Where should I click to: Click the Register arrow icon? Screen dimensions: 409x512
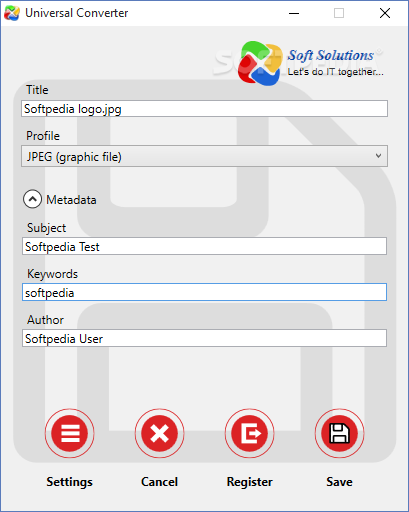tap(250, 433)
